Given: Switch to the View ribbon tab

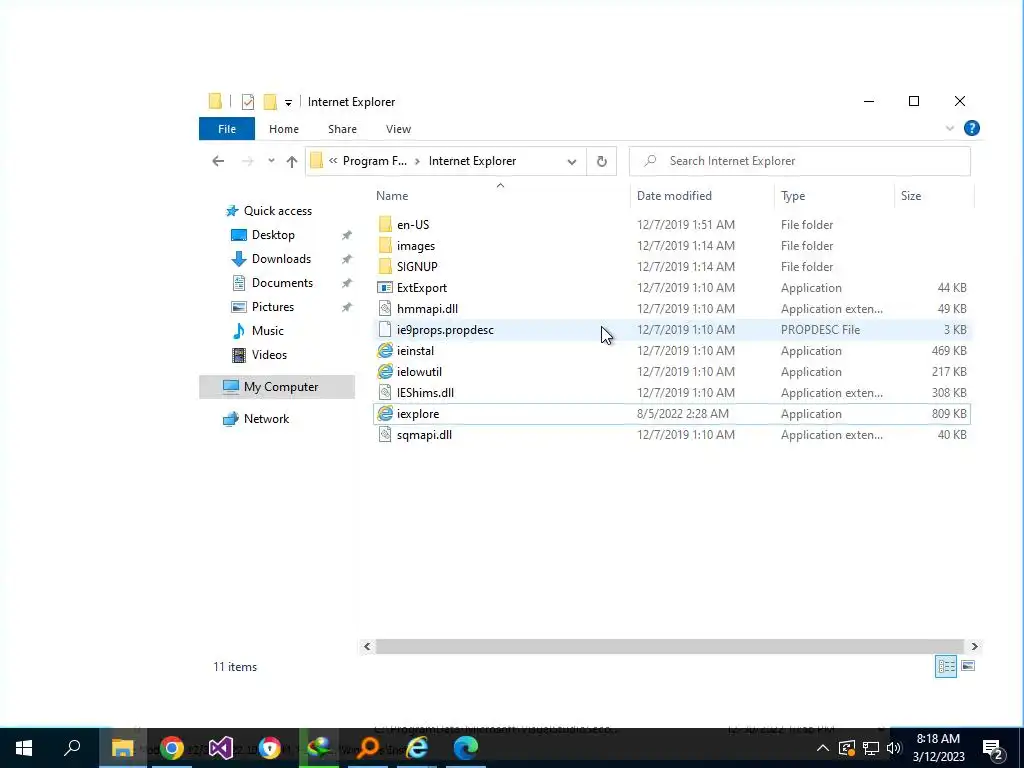Looking at the screenshot, I should point(398,129).
